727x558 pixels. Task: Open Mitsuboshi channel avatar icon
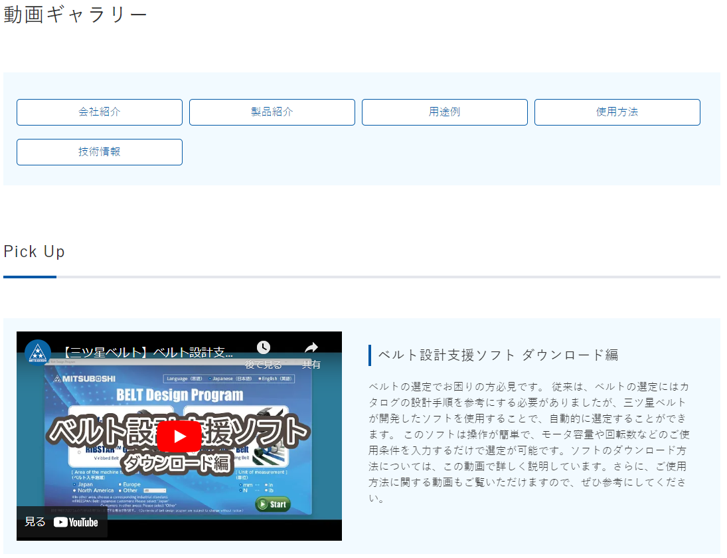click(x=38, y=353)
